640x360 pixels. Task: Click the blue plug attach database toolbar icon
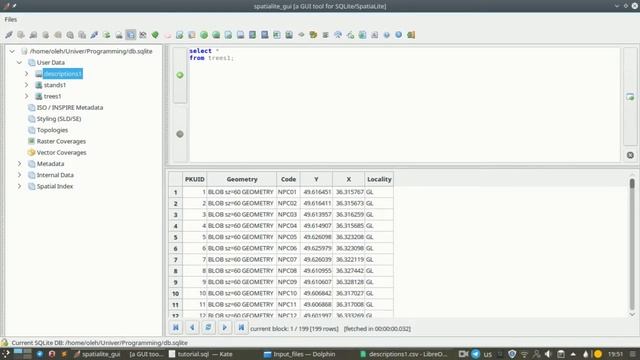coord(94,35)
